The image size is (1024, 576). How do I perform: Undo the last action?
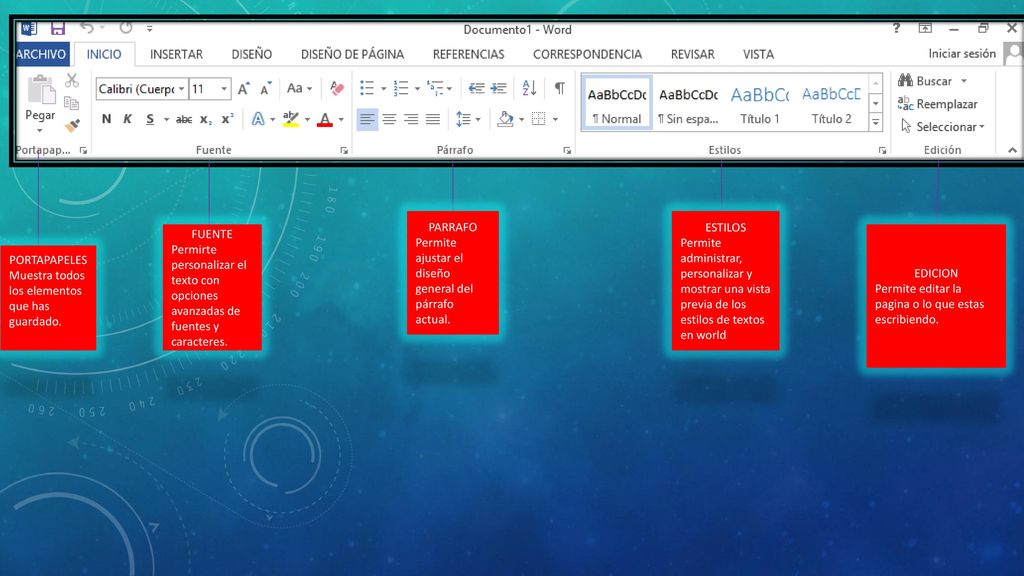pos(87,27)
